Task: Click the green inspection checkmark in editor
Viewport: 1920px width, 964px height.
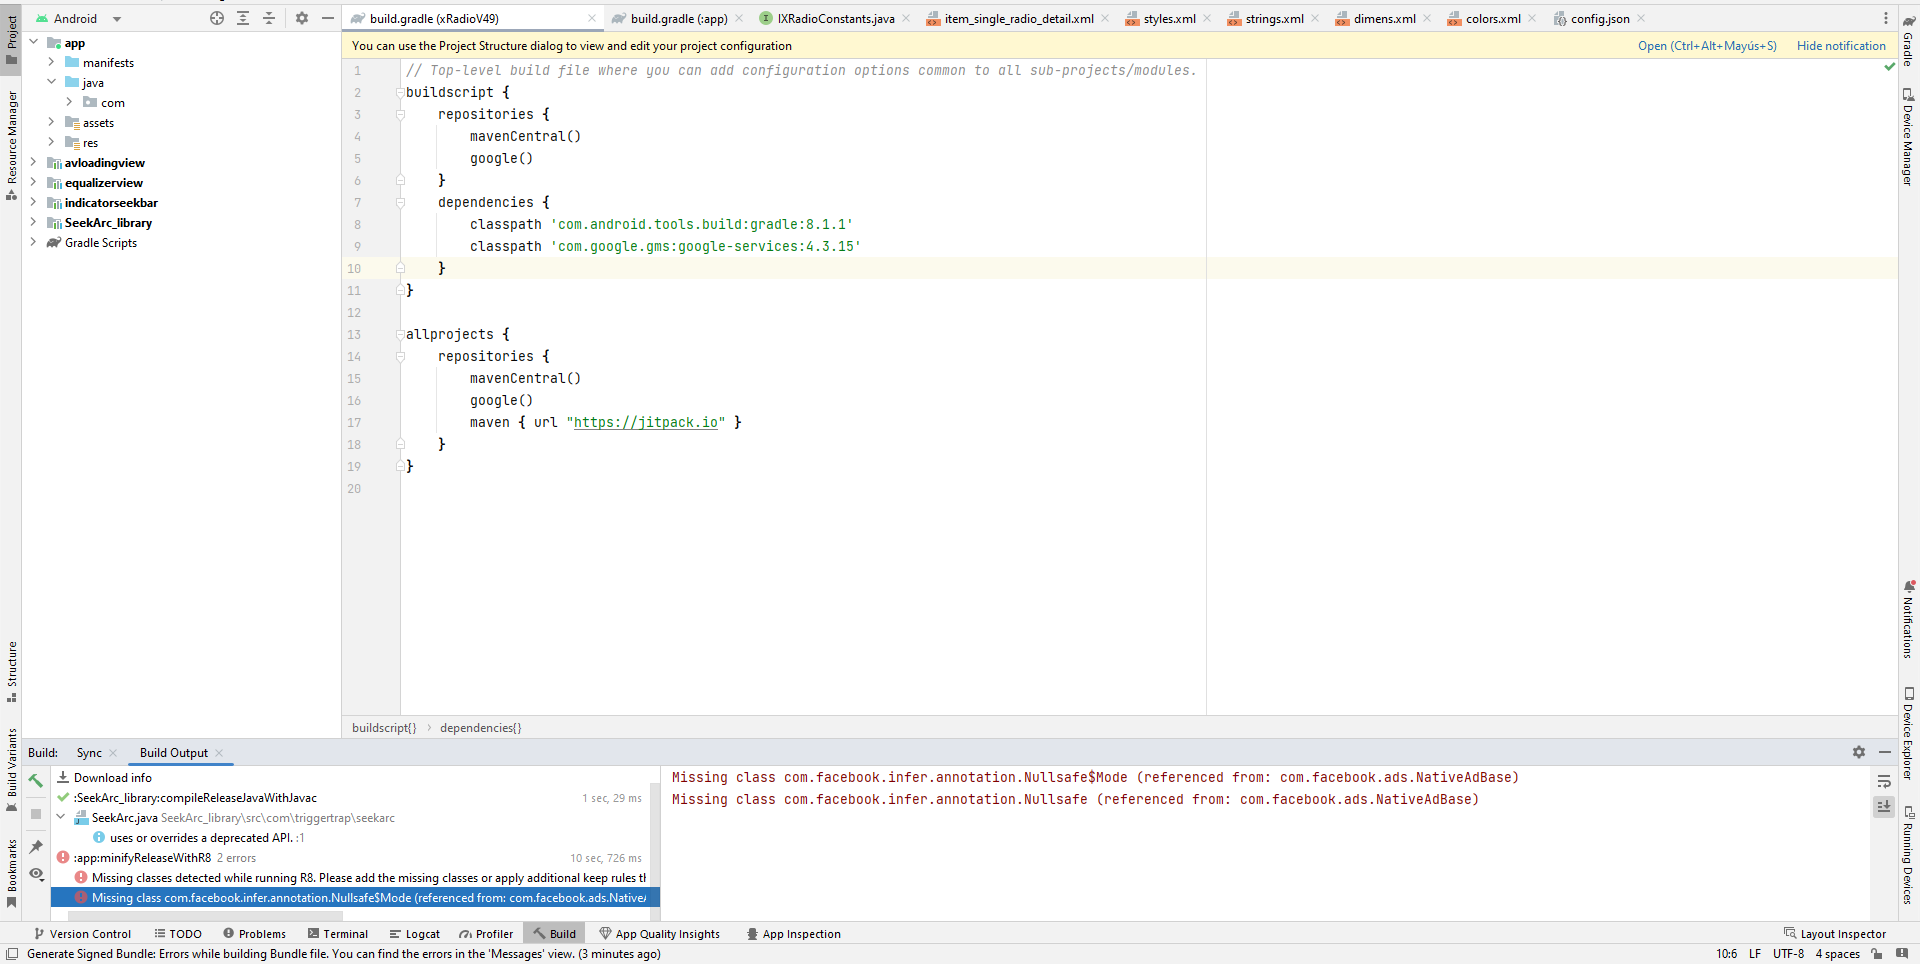Action: click(x=1889, y=67)
